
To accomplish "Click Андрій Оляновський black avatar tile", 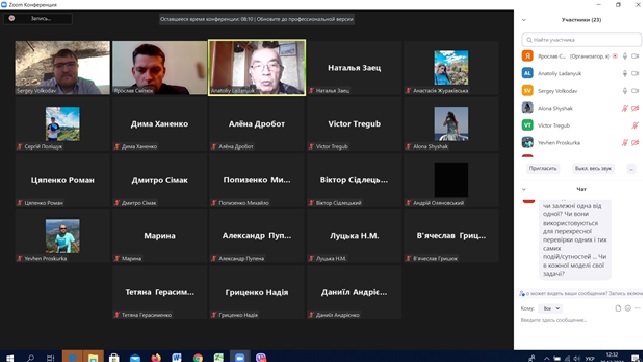I will [451, 180].
